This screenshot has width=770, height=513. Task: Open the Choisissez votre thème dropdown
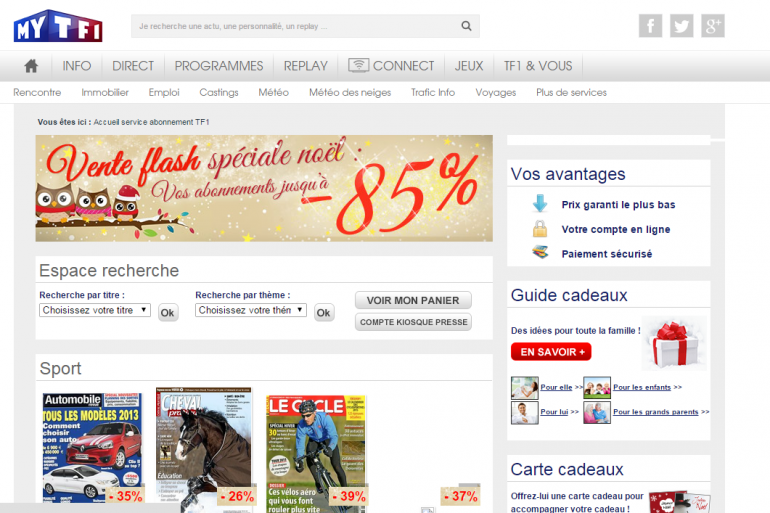tap(251, 310)
